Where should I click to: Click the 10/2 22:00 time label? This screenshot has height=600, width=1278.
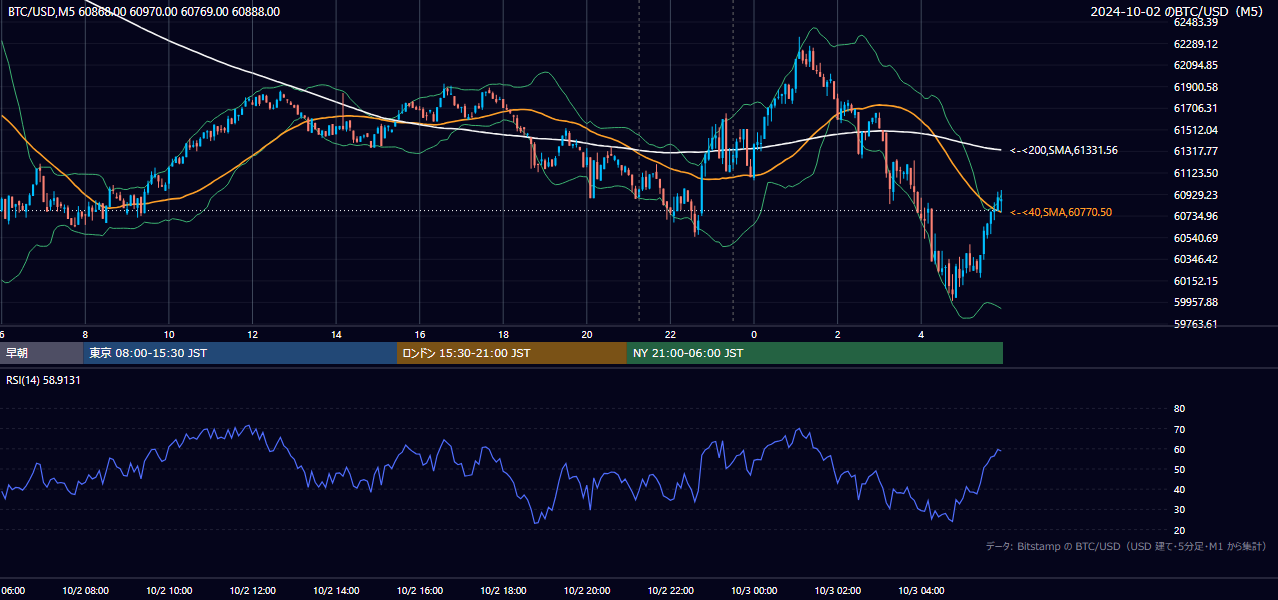pos(671,590)
